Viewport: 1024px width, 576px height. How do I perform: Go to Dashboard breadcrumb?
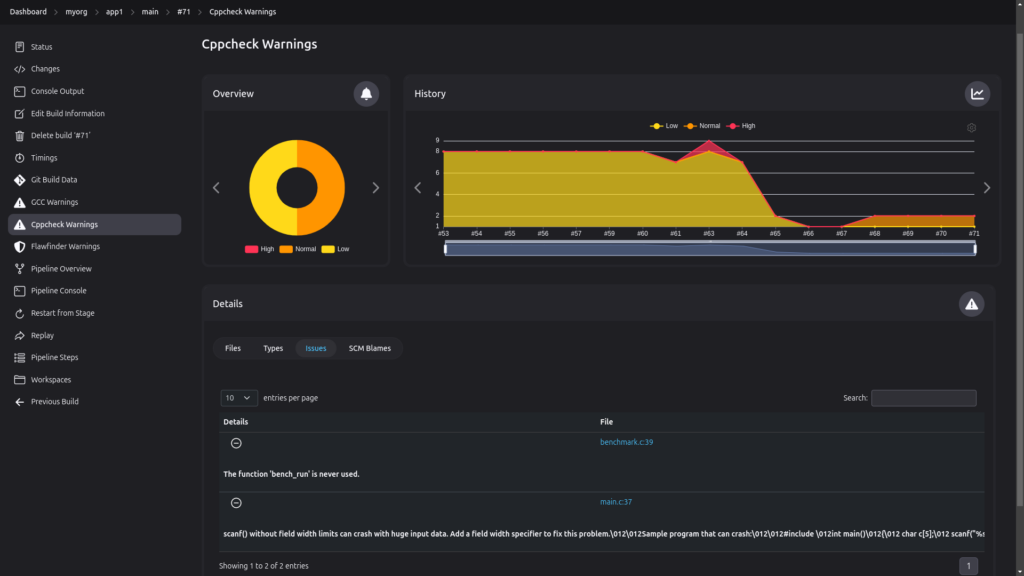(x=28, y=12)
